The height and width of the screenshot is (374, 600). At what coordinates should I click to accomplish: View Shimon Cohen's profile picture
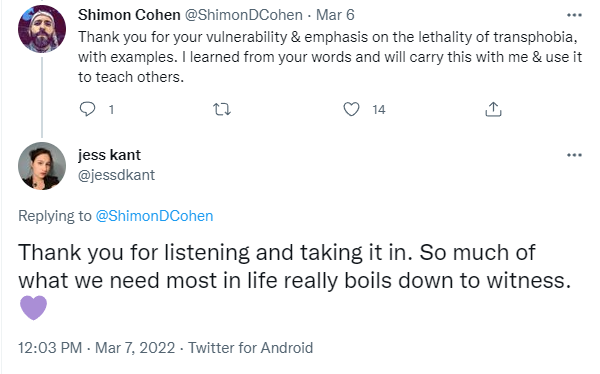tap(42, 29)
